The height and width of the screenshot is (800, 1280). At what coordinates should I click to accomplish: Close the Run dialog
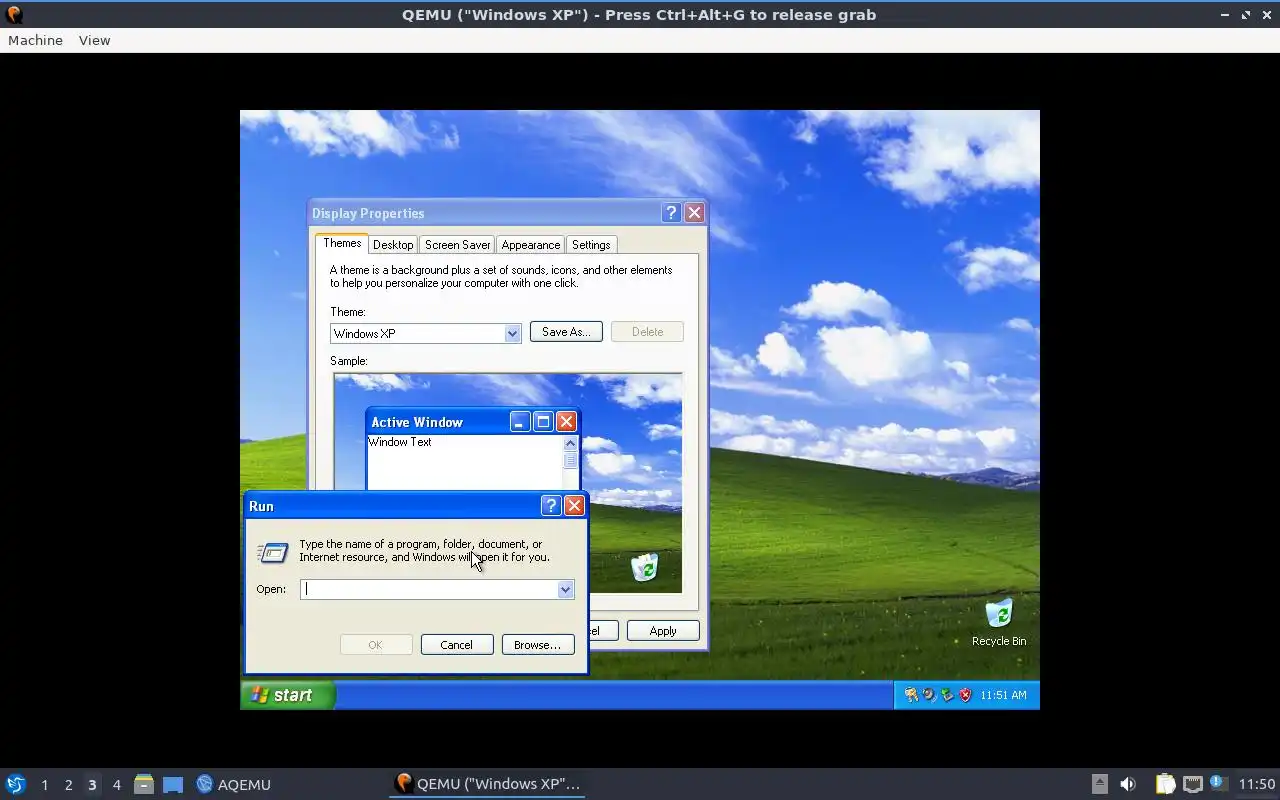(574, 506)
